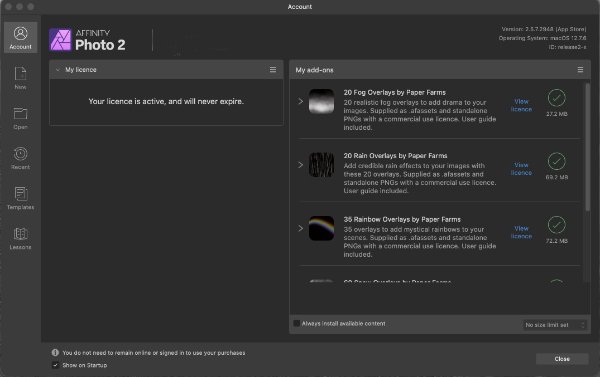Open the Account section in the sidebar
Image resolution: width=600 pixels, height=377 pixels.
click(21, 38)
